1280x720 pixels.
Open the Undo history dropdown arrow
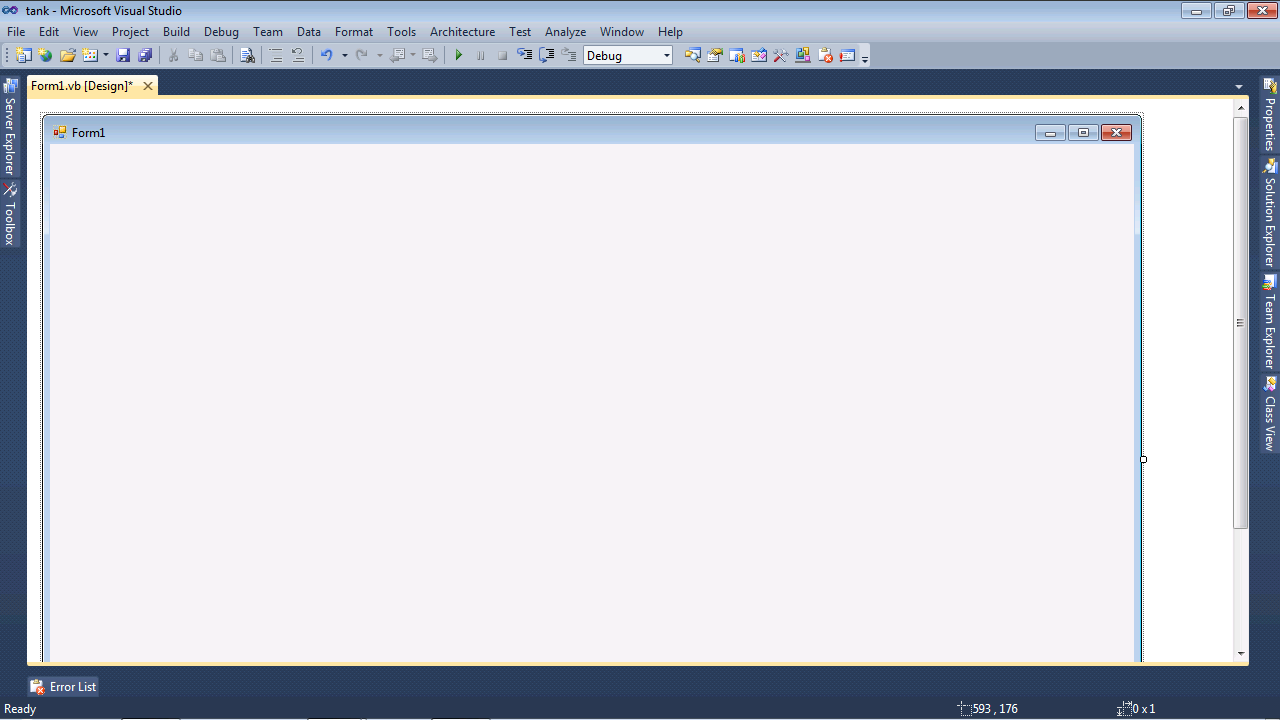point(344,56)
